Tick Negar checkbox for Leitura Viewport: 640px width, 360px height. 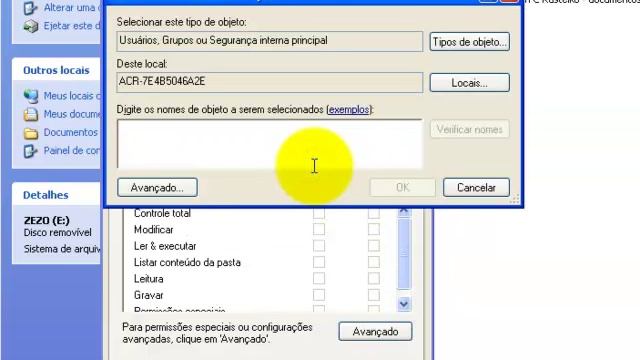[373, 278]
